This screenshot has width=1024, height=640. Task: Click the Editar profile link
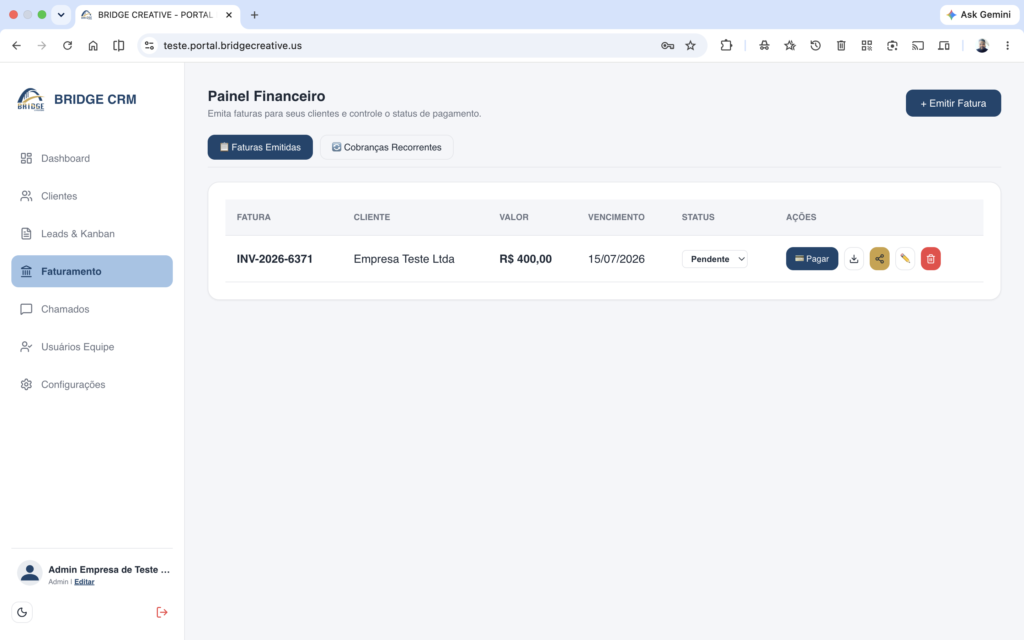[84, 582]
